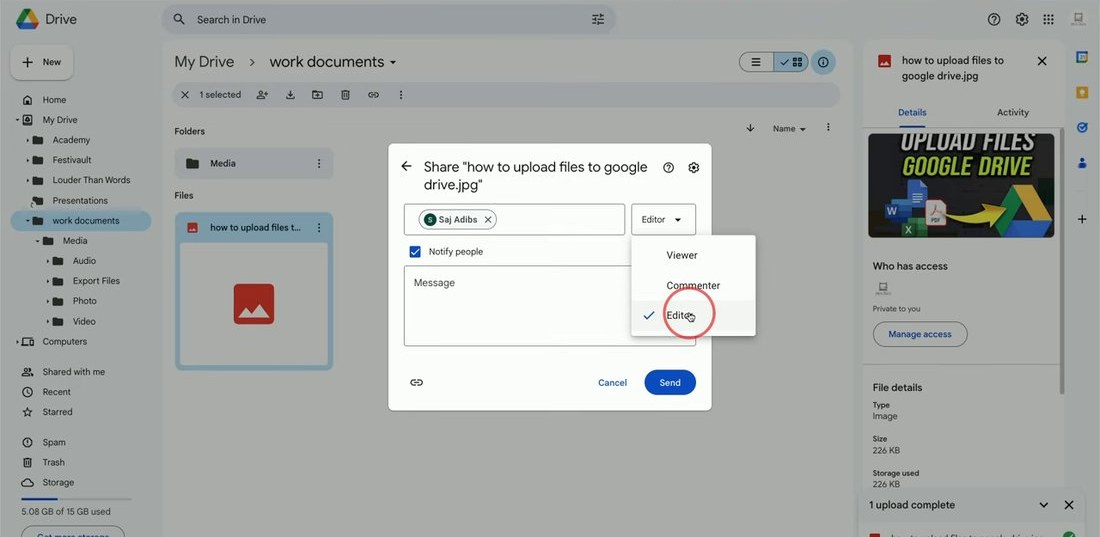The height and width of the screenshot is (537, 1100).
Task: Expand the Academy folder arrow
Action: click(x=27, y=140)
